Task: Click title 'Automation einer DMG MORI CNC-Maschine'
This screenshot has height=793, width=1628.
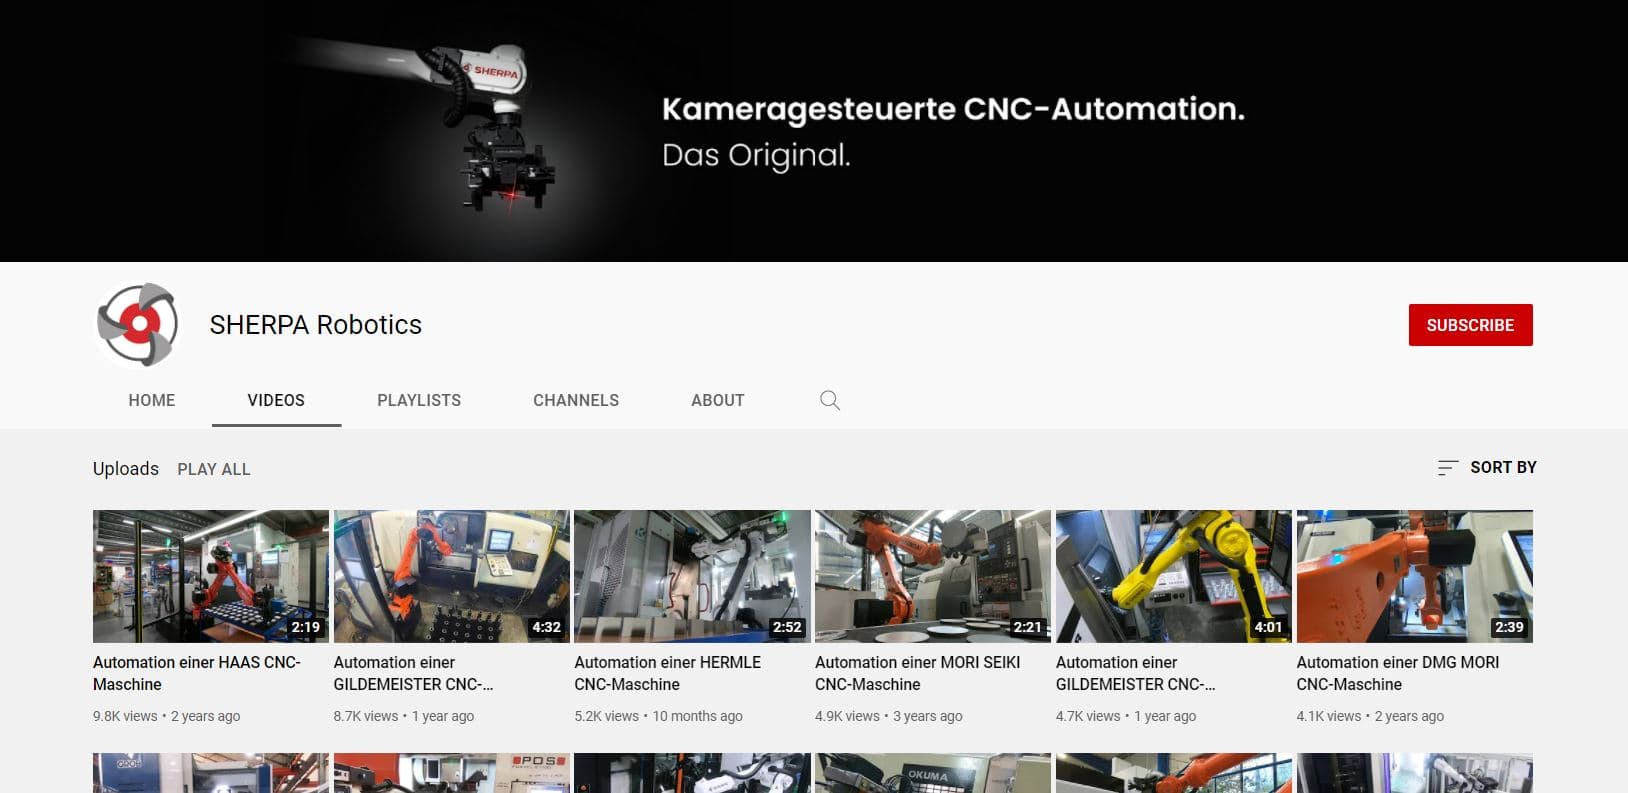Action: pos(1398,673)
